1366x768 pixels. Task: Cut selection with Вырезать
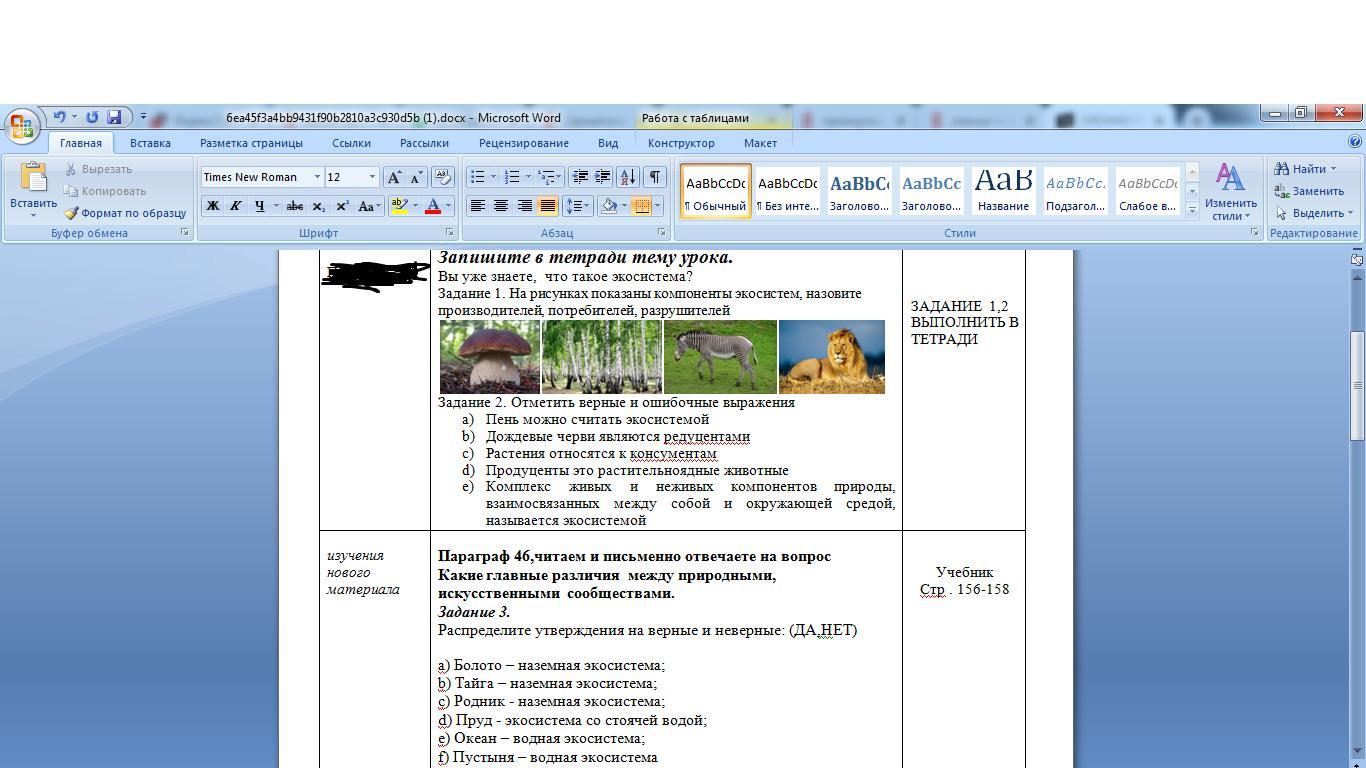click(x=98, y=169)
